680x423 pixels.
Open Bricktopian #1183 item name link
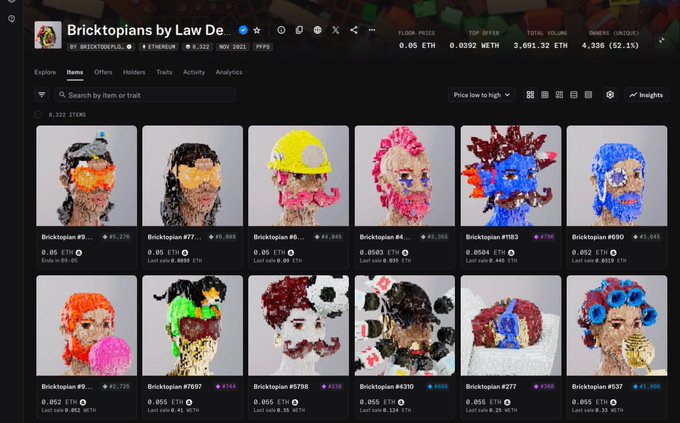click(x=492, y=237)
